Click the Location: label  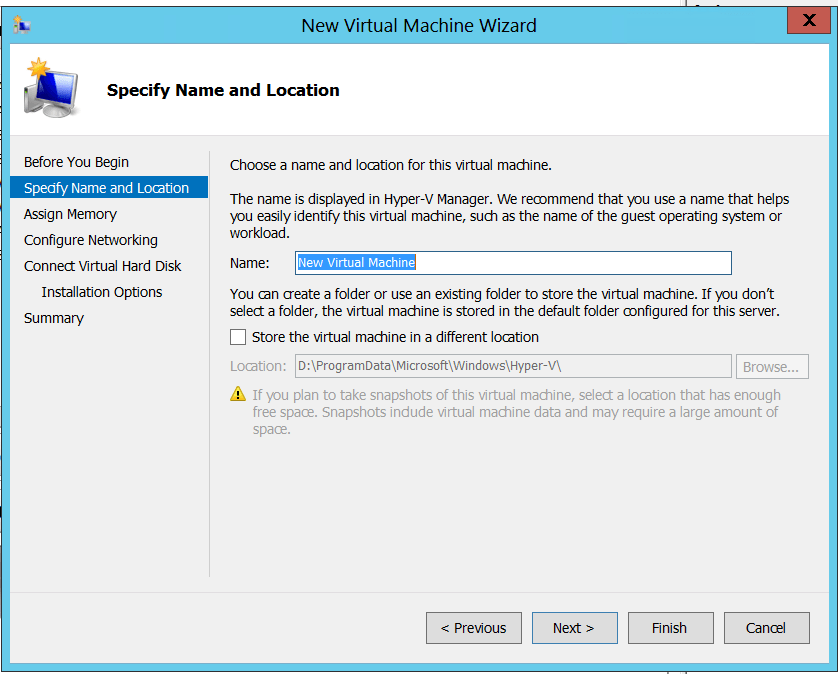tap(258, 366)
